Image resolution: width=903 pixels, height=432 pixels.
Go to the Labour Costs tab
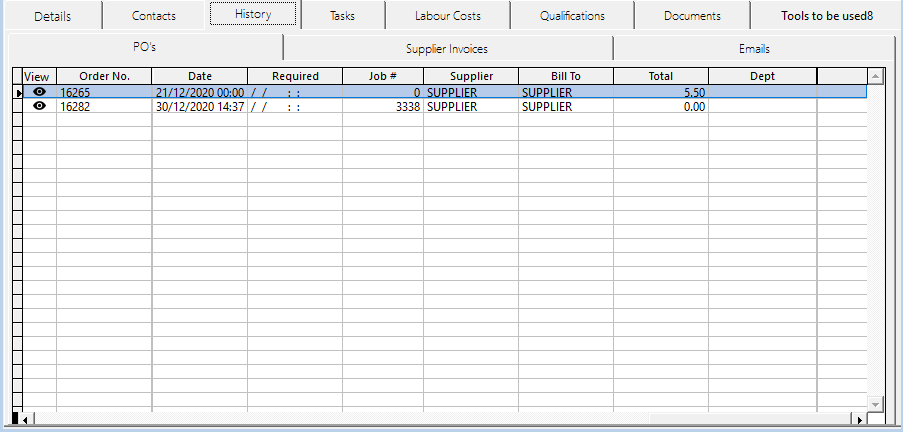(x=447, y=16)
